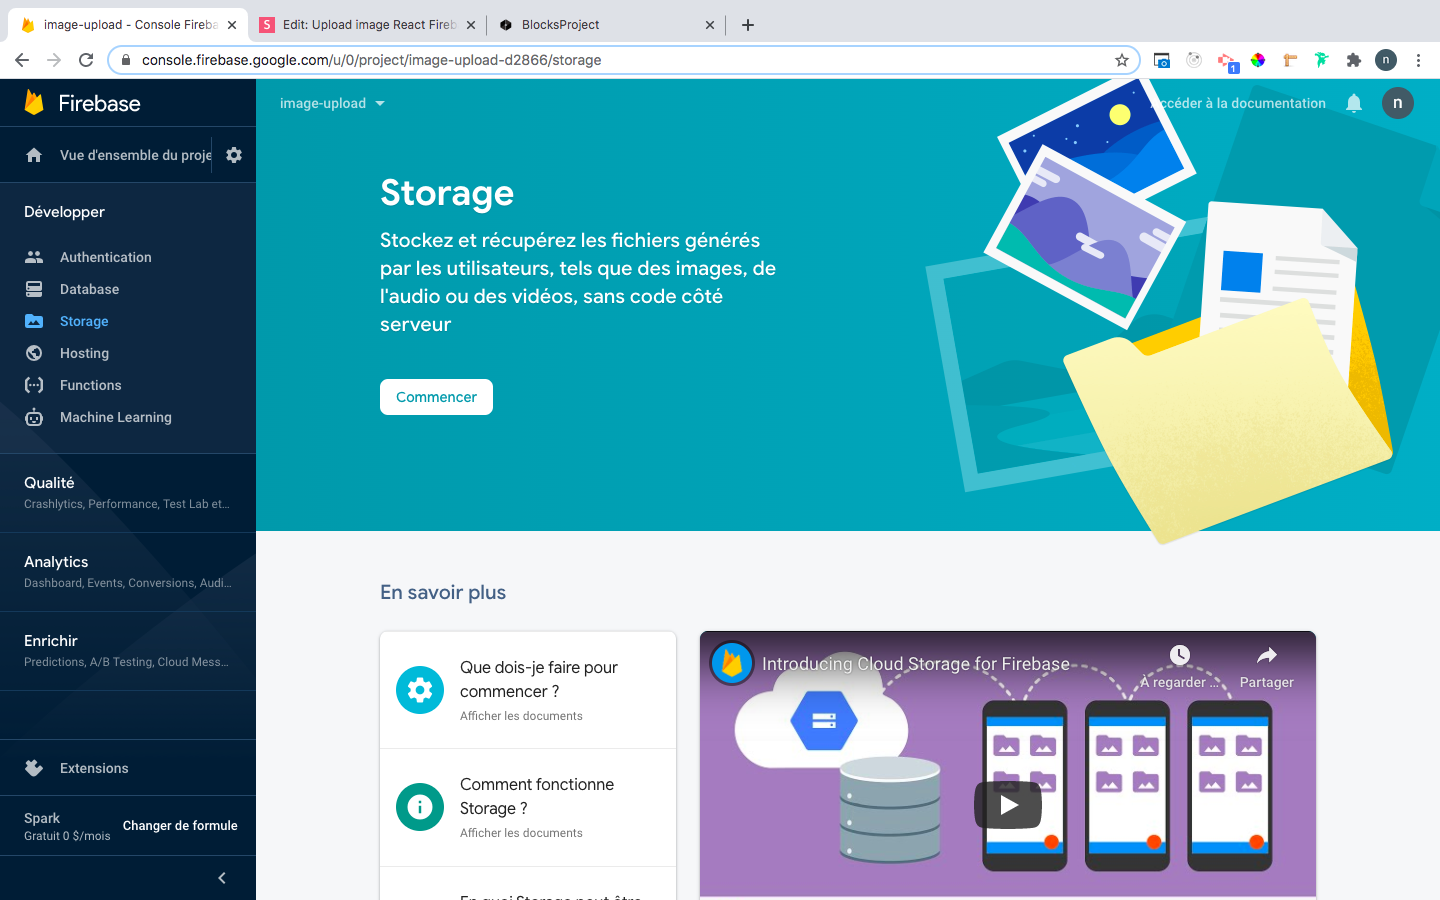The height and width of the screenshot is (900, 1440).
Task: Click Accéder à la documentation link
Action: click(x=1238, y=103)
